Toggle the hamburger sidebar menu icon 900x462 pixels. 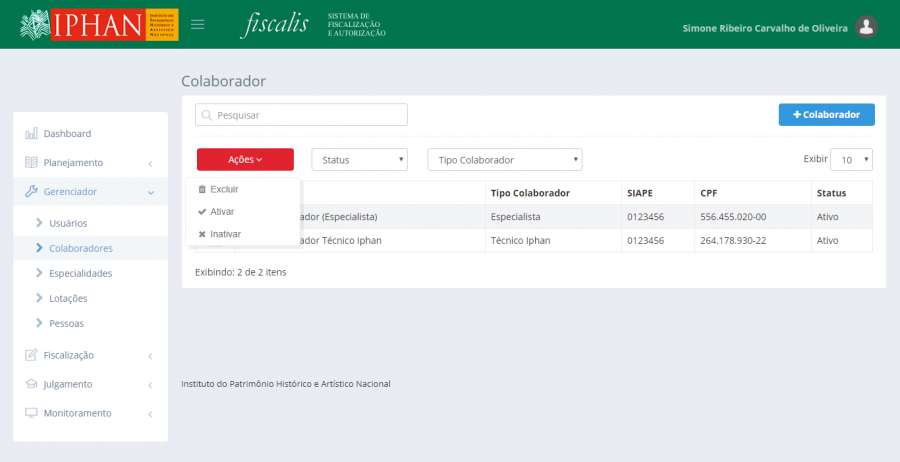pos(198,24)
